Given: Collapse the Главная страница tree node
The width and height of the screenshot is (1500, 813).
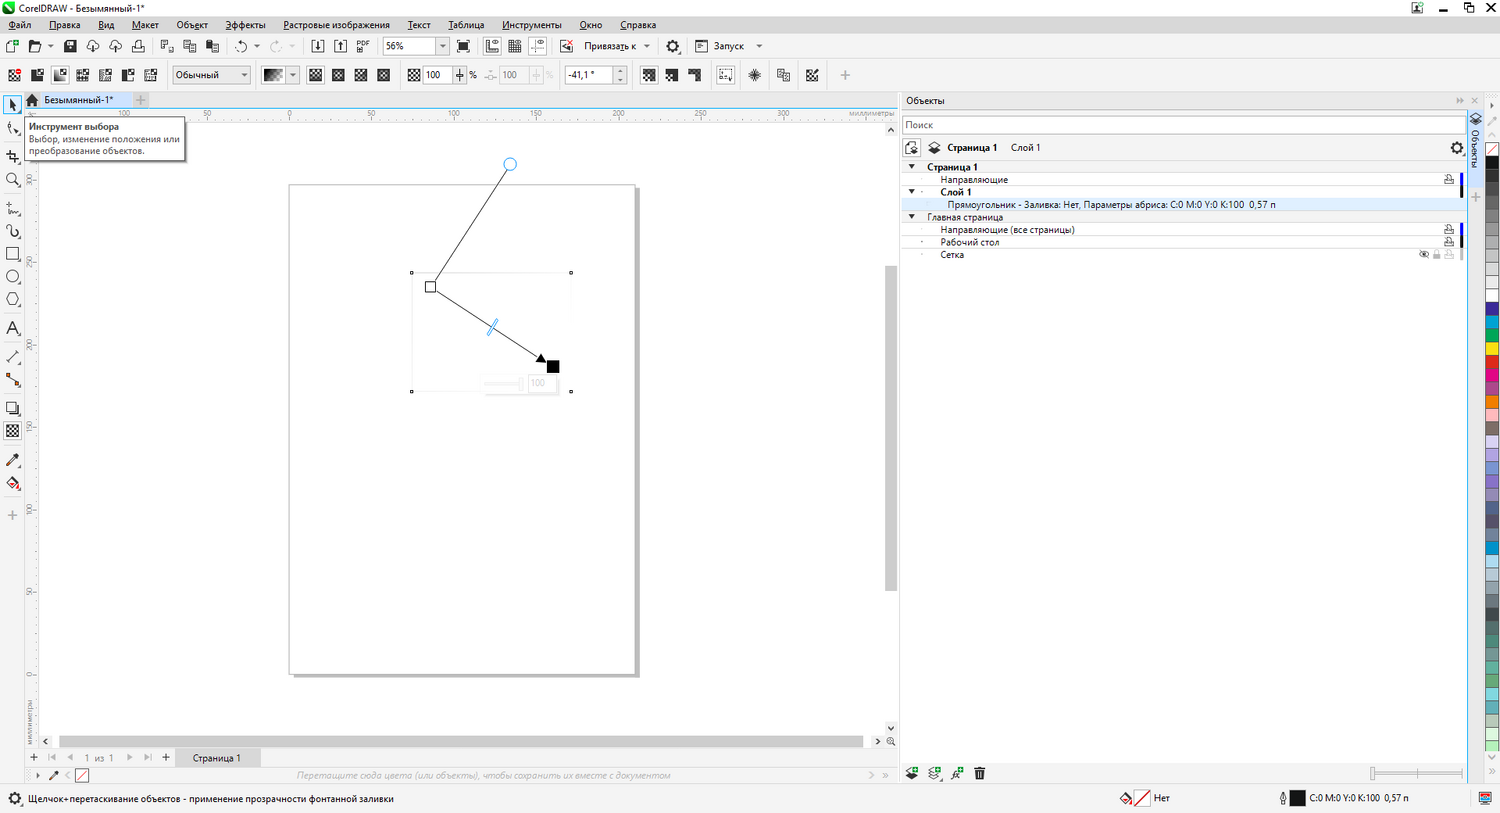Looking at the screenshot, I should point(912,217).
